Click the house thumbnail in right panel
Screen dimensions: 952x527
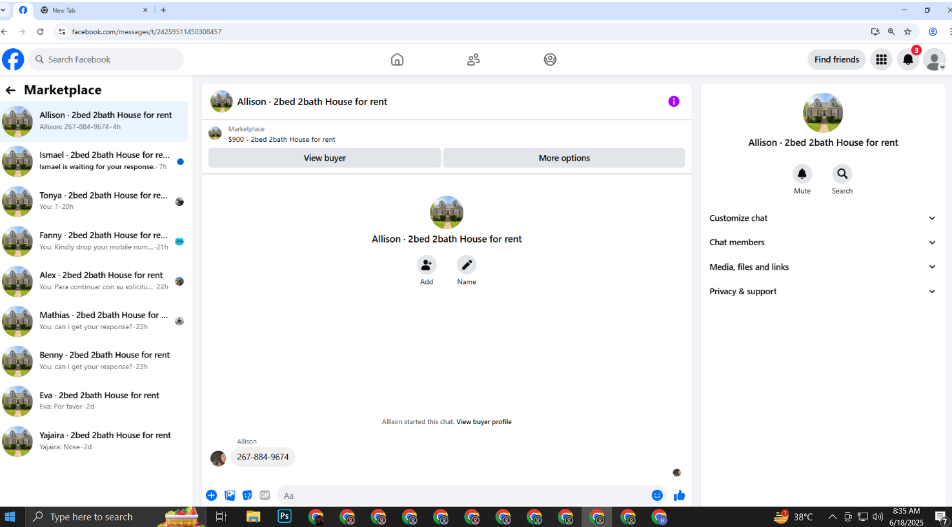coord(823,113)
